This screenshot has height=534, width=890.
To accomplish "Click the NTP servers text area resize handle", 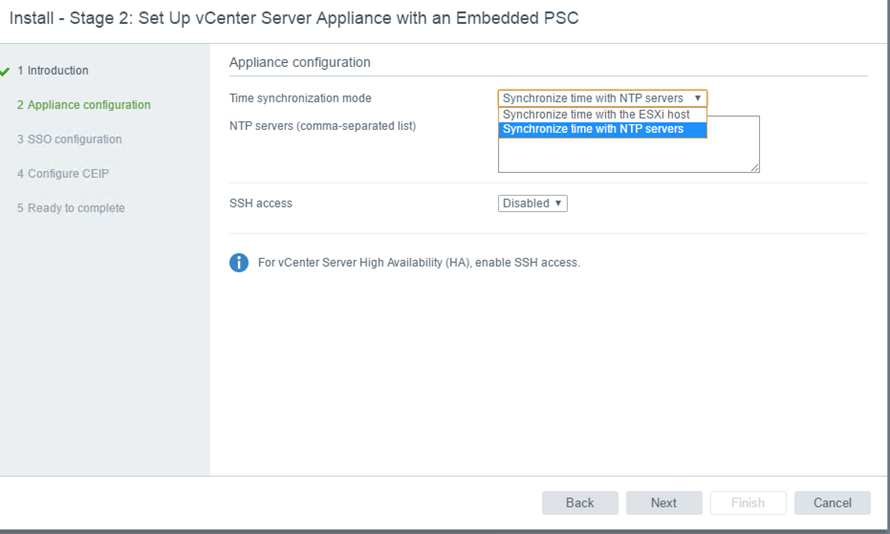I will [x=755, y=168].
